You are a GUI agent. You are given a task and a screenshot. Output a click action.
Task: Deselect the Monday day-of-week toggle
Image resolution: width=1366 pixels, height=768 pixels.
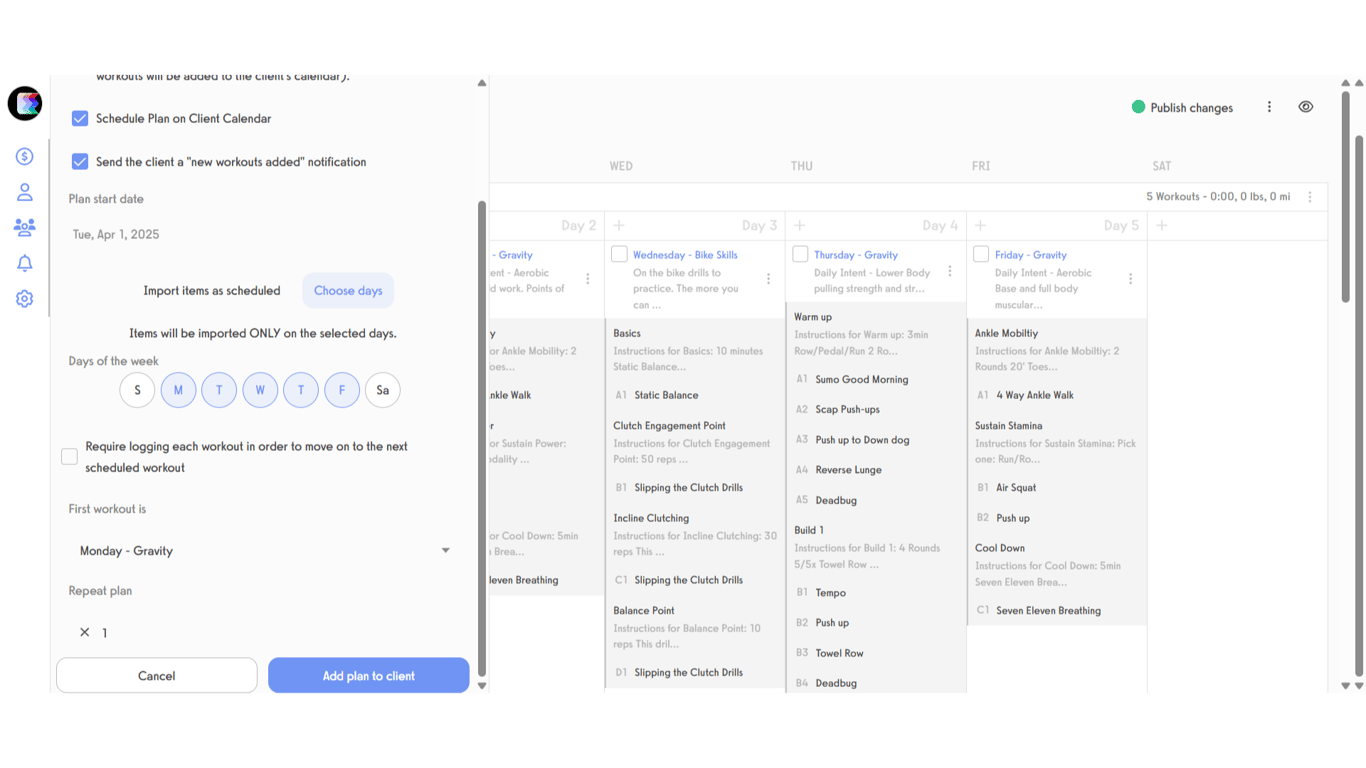pyautogui.click(x=178, y=390)
